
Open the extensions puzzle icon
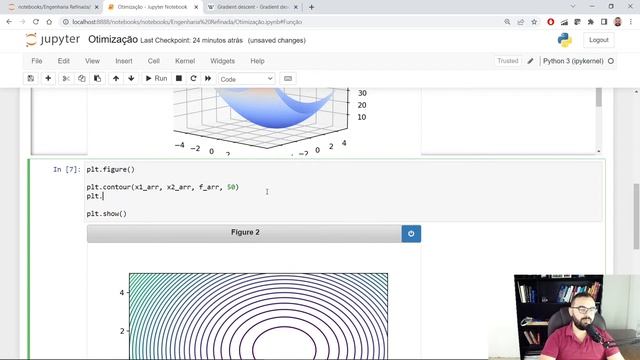(590, 22)
